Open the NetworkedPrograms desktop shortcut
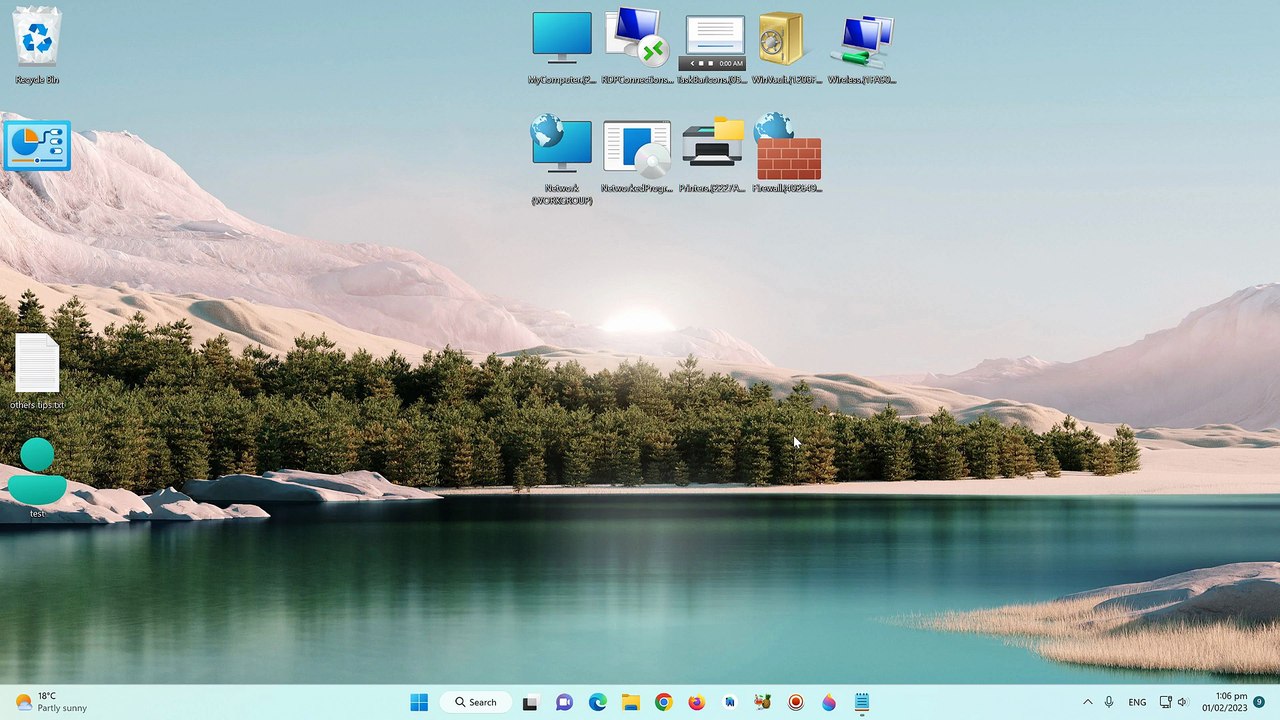The height and width of the screenshot is (720, 1280). tap(637, 157)
